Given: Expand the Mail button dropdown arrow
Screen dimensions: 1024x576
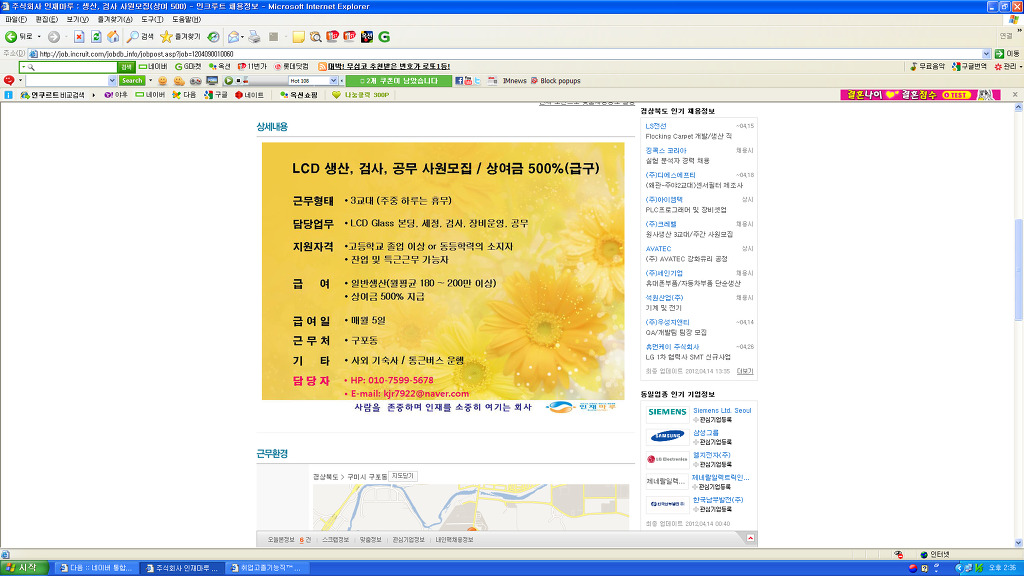Looking at the screenshot, I should click(x=242, y=37).
